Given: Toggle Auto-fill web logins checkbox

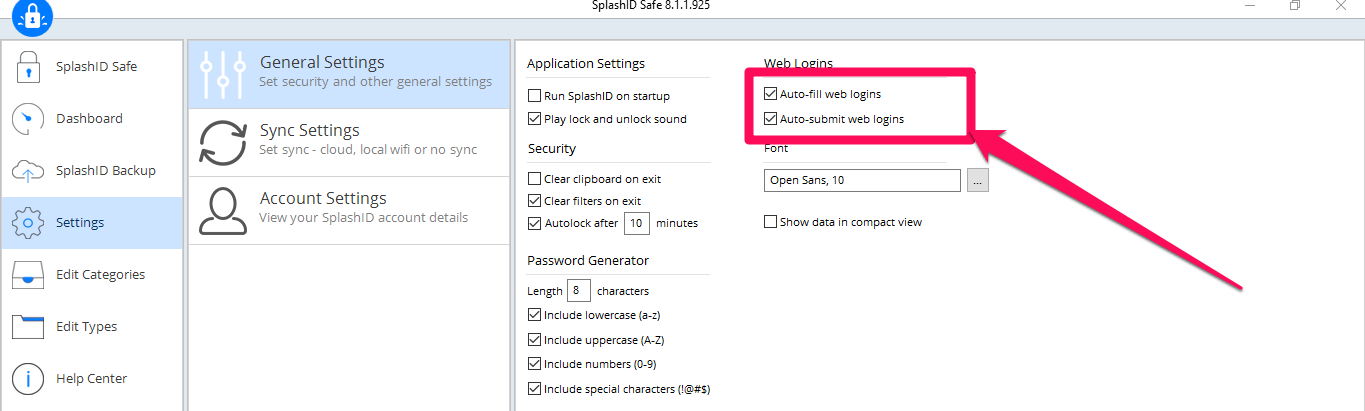Looking at the screenshot, I should click(770, 94).
